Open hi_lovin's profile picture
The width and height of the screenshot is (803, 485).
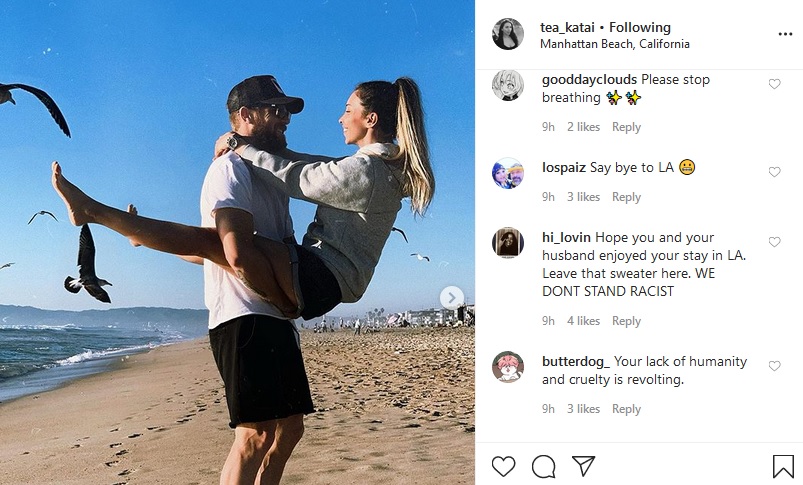508,243
